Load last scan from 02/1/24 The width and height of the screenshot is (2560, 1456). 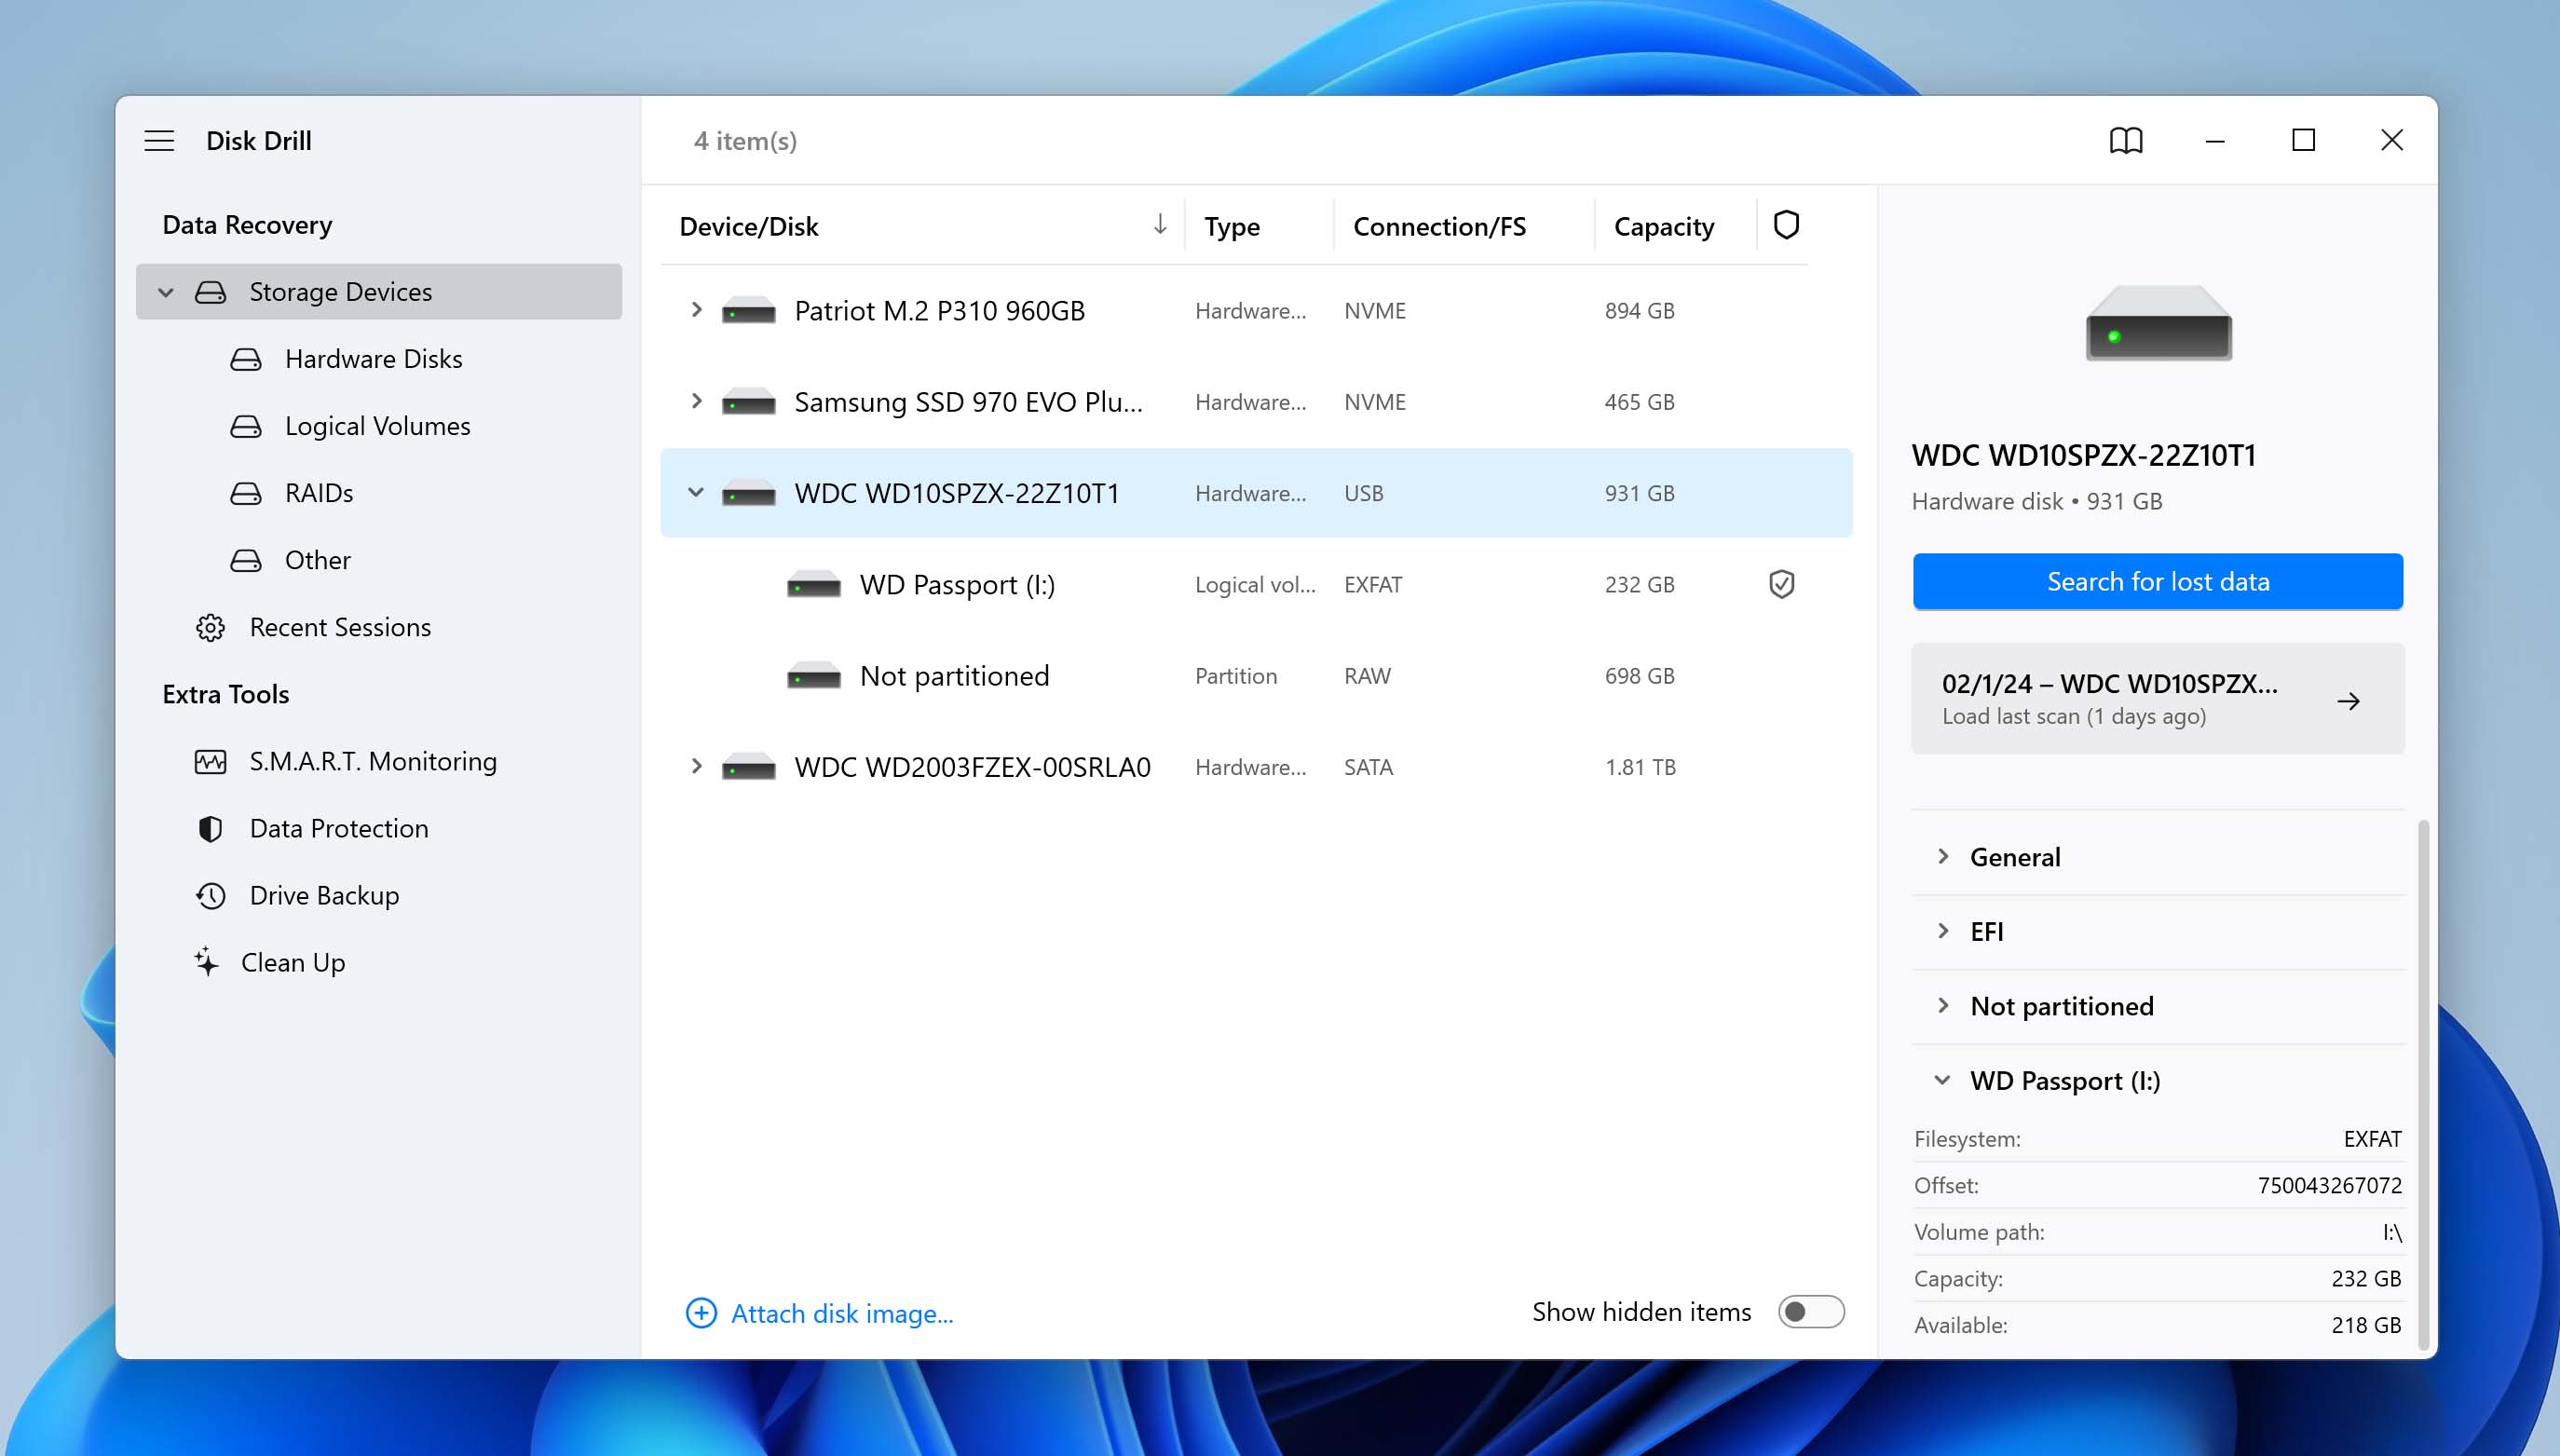coord(2158,697)
